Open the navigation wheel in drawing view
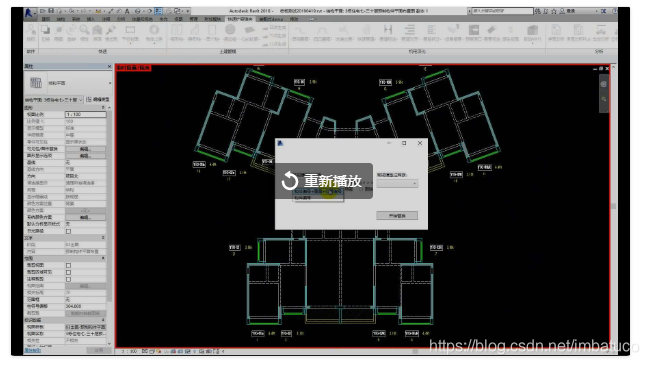This screenshot has height=365, width=649. [x=603, y=84]
